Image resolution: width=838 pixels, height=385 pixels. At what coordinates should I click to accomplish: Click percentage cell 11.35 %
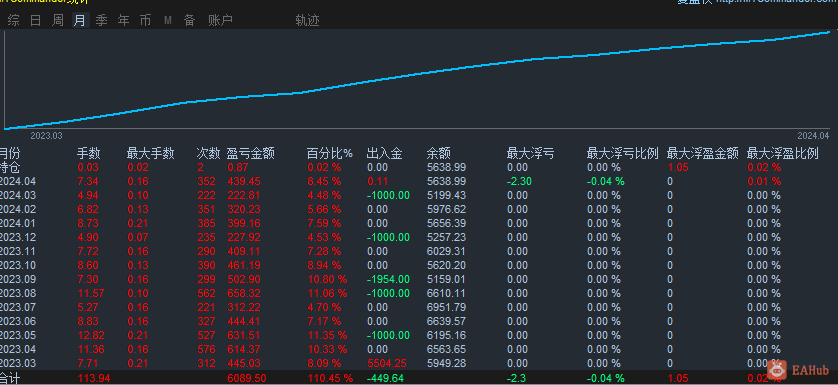pos(327,335)
